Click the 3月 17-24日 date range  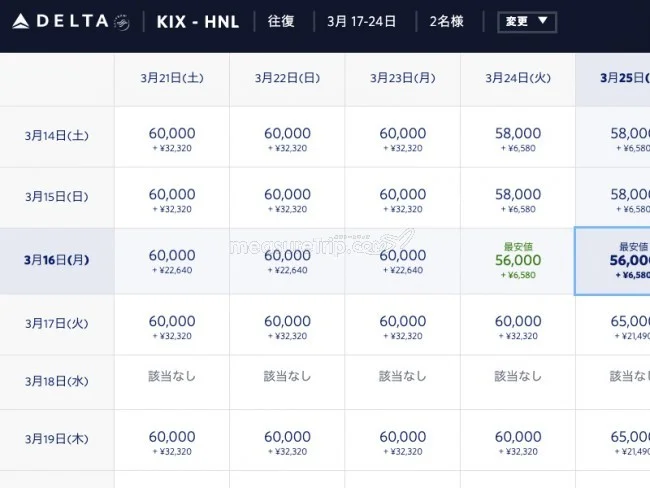(x=363, y=21)
